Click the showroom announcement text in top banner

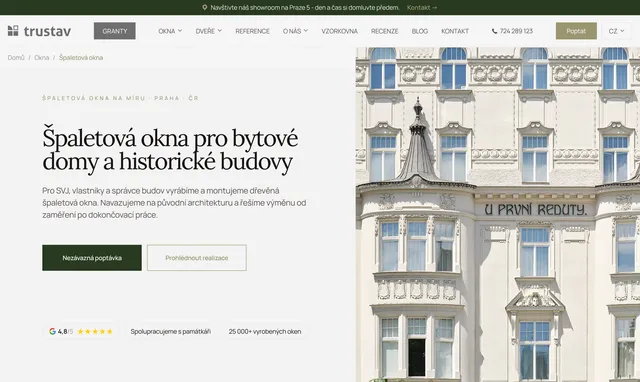coord(305,7)
